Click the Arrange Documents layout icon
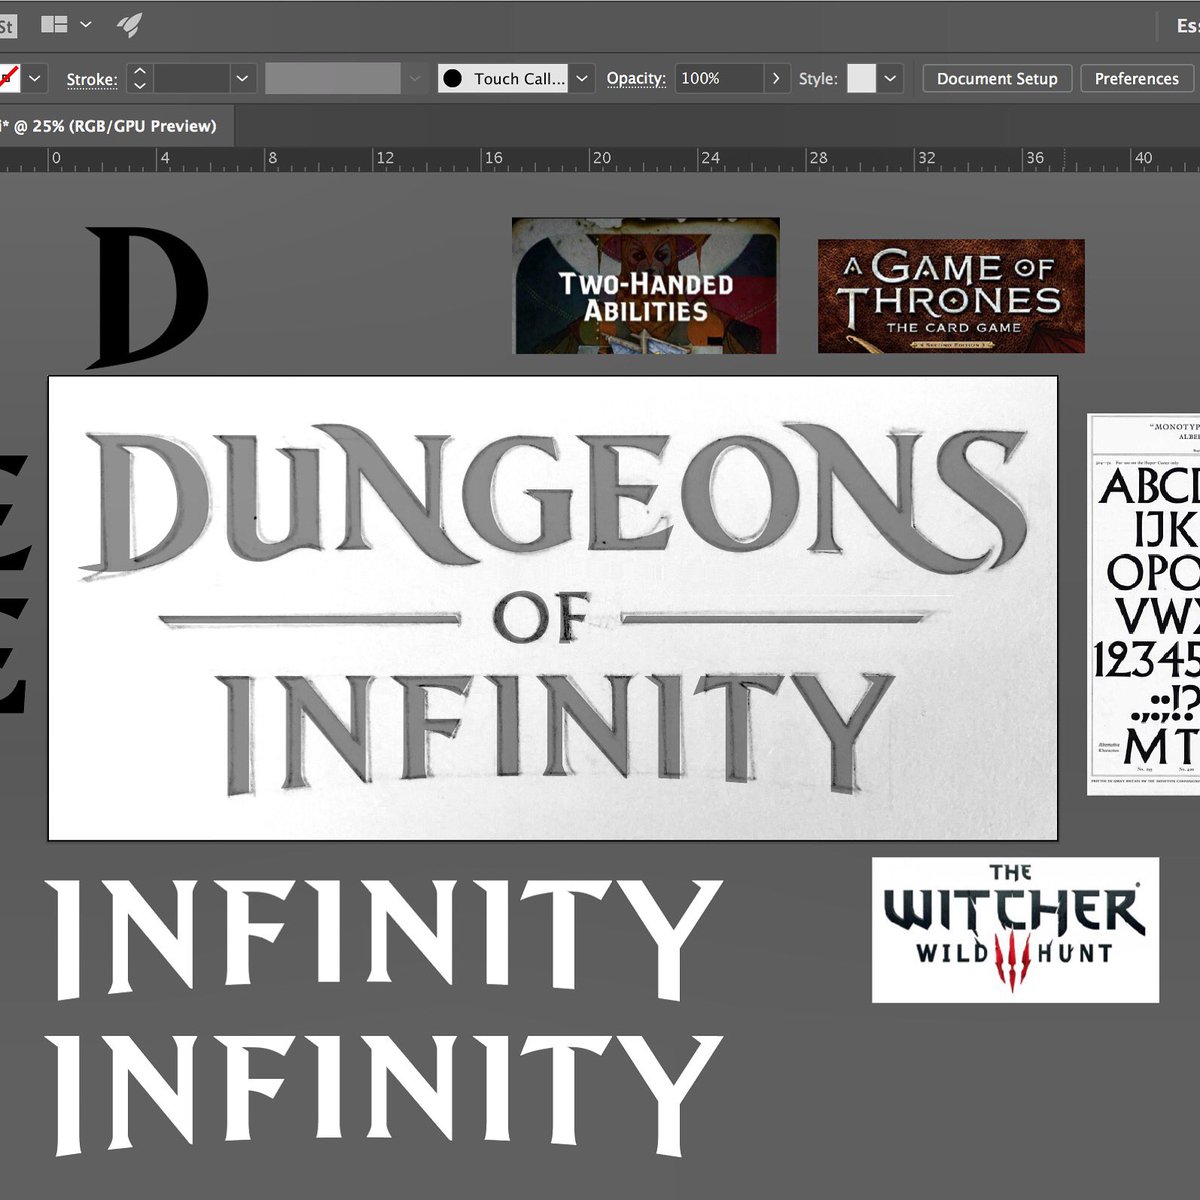Viewport: 1200px width, 1200px height. 54,24
